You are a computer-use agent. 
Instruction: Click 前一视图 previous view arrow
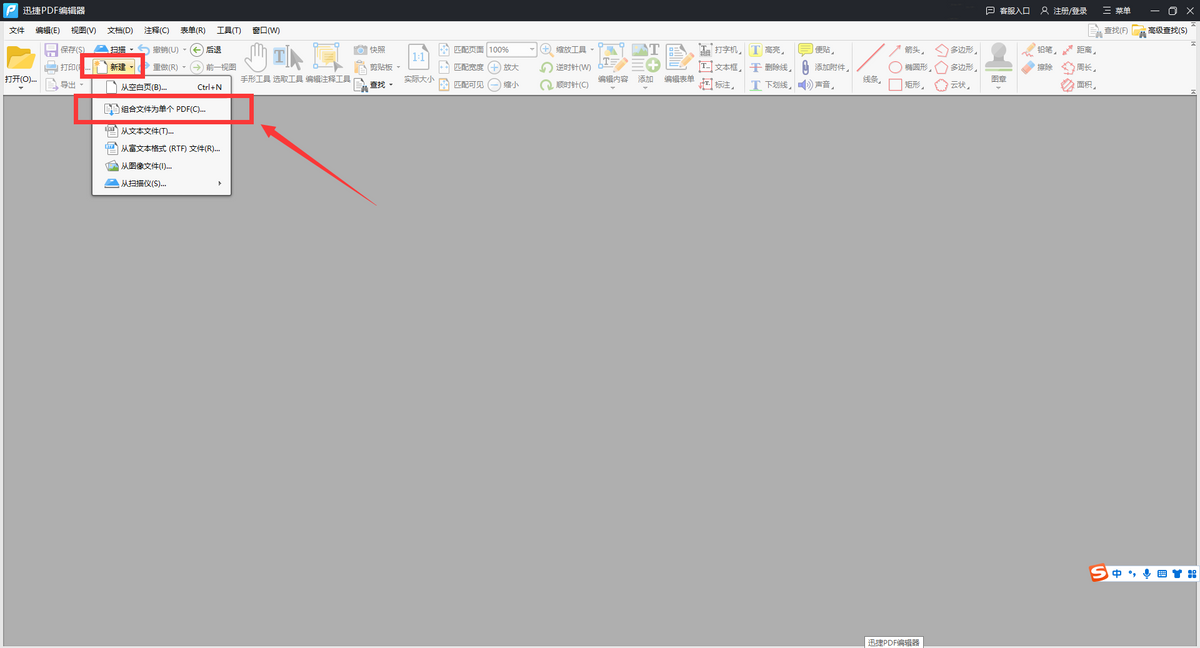[x=196, y=67]
